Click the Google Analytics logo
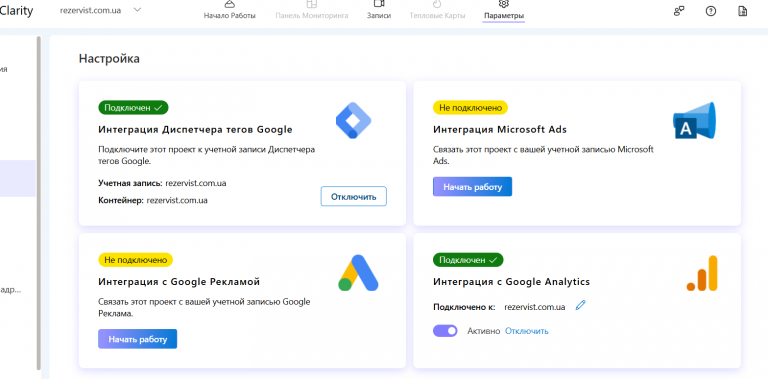The width and height of the screenshot is (768, 379). tap(702, 273)
